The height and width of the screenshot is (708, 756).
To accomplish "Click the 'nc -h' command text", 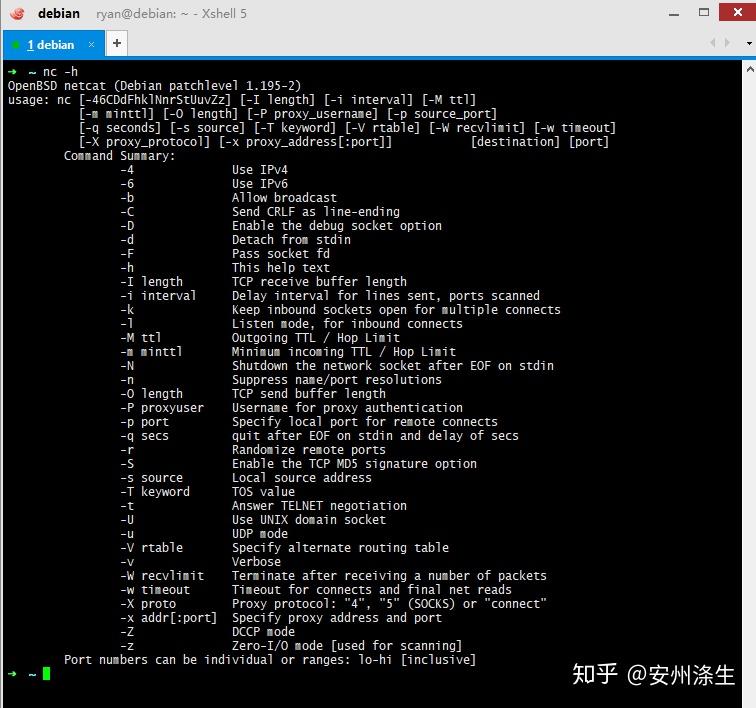I will coord(60,72).
